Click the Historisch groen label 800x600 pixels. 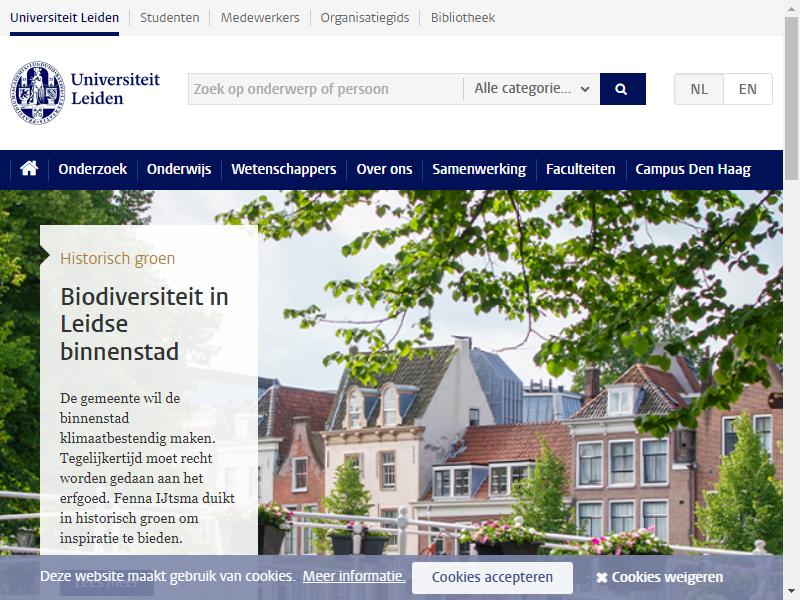(x=117, y=259)
